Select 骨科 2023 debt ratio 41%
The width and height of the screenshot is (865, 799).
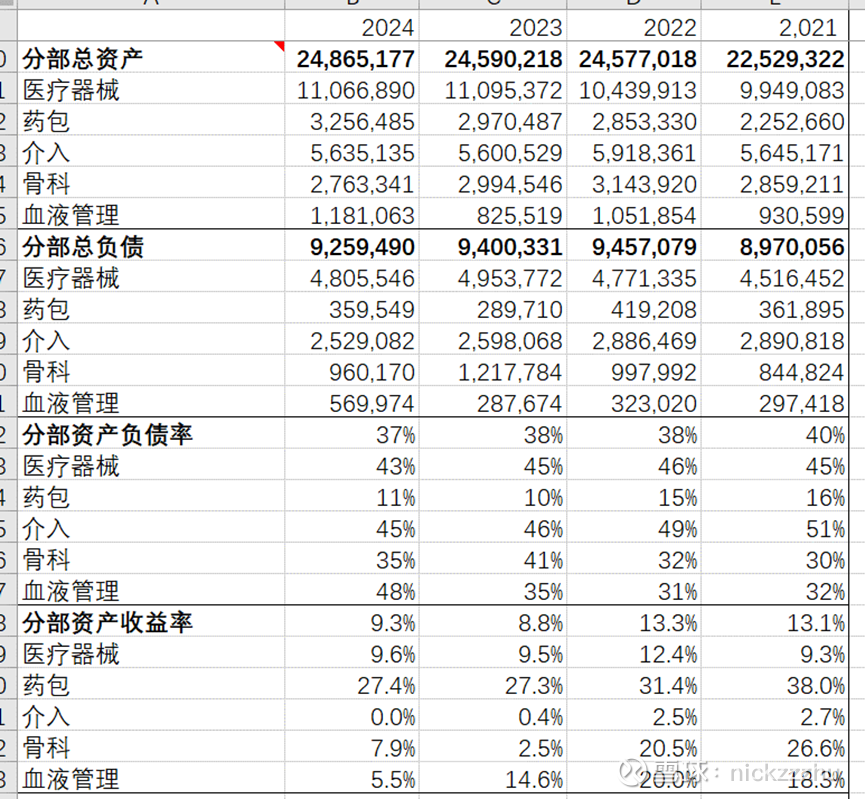click(x=493, y=559)
